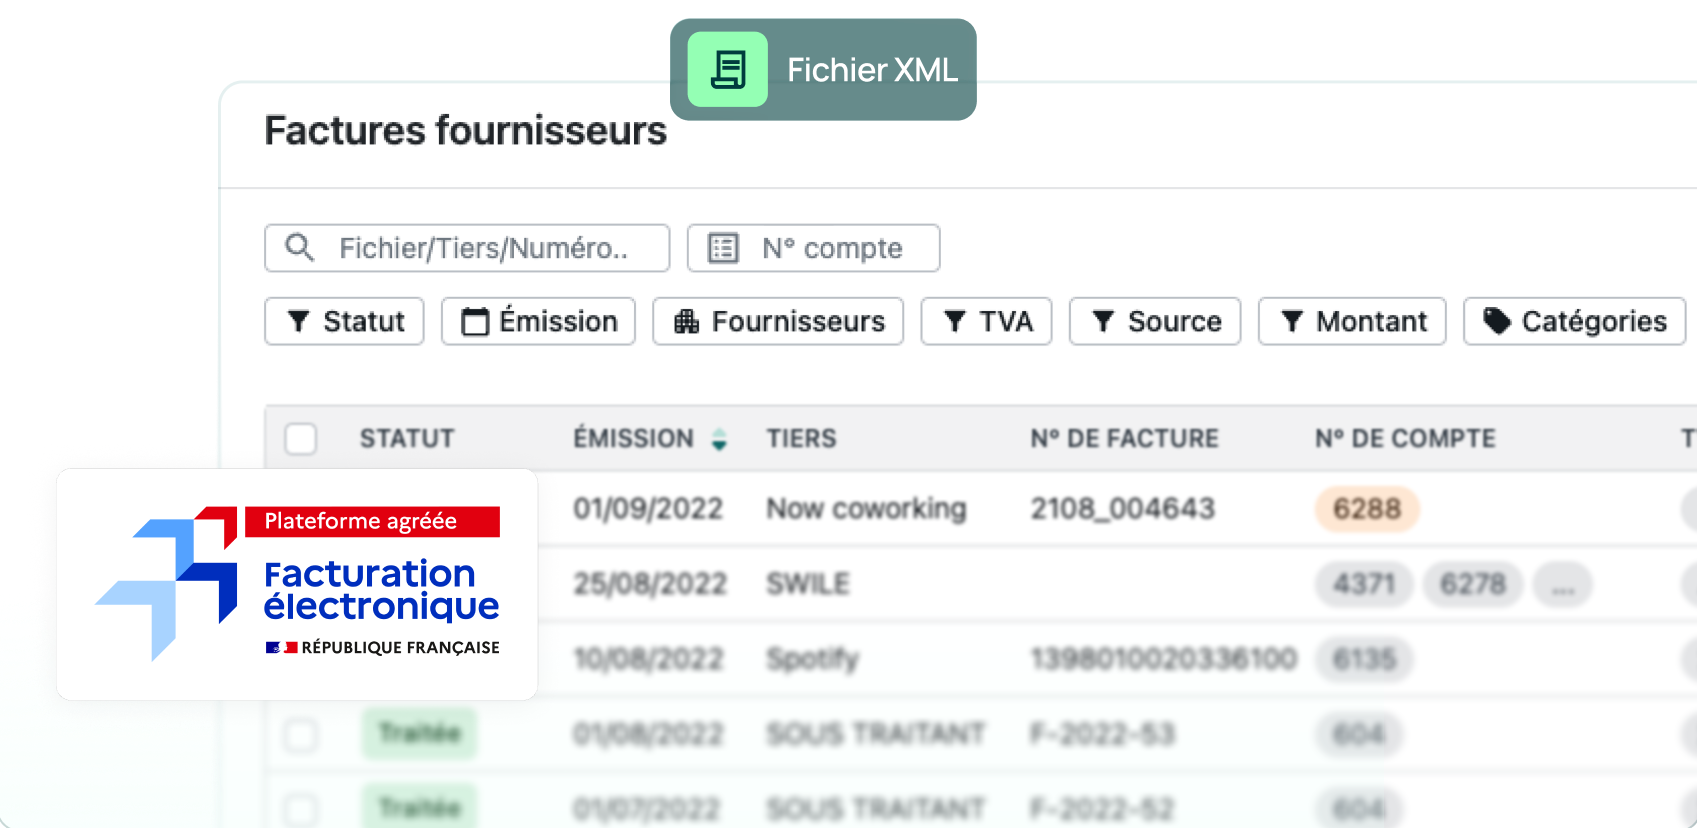The height and width of the screenshot is (828, 1697).
Task: Open the Source filter dropdown
Action: pos(1155,321)
